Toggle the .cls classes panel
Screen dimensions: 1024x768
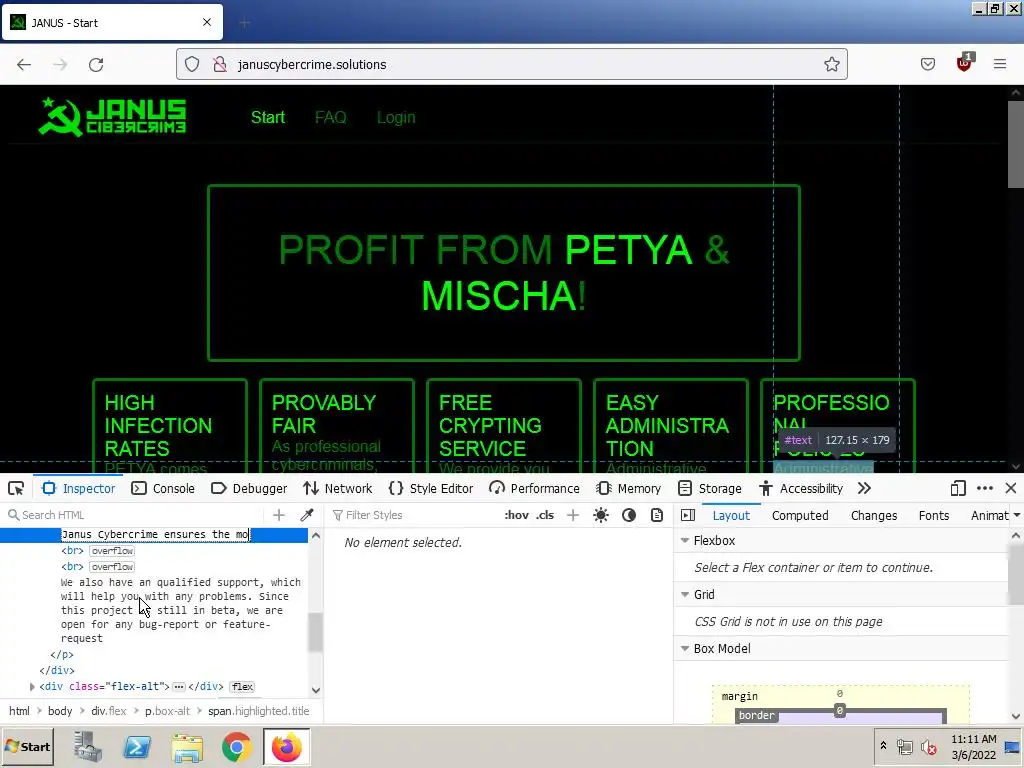[x=545, y=515]
